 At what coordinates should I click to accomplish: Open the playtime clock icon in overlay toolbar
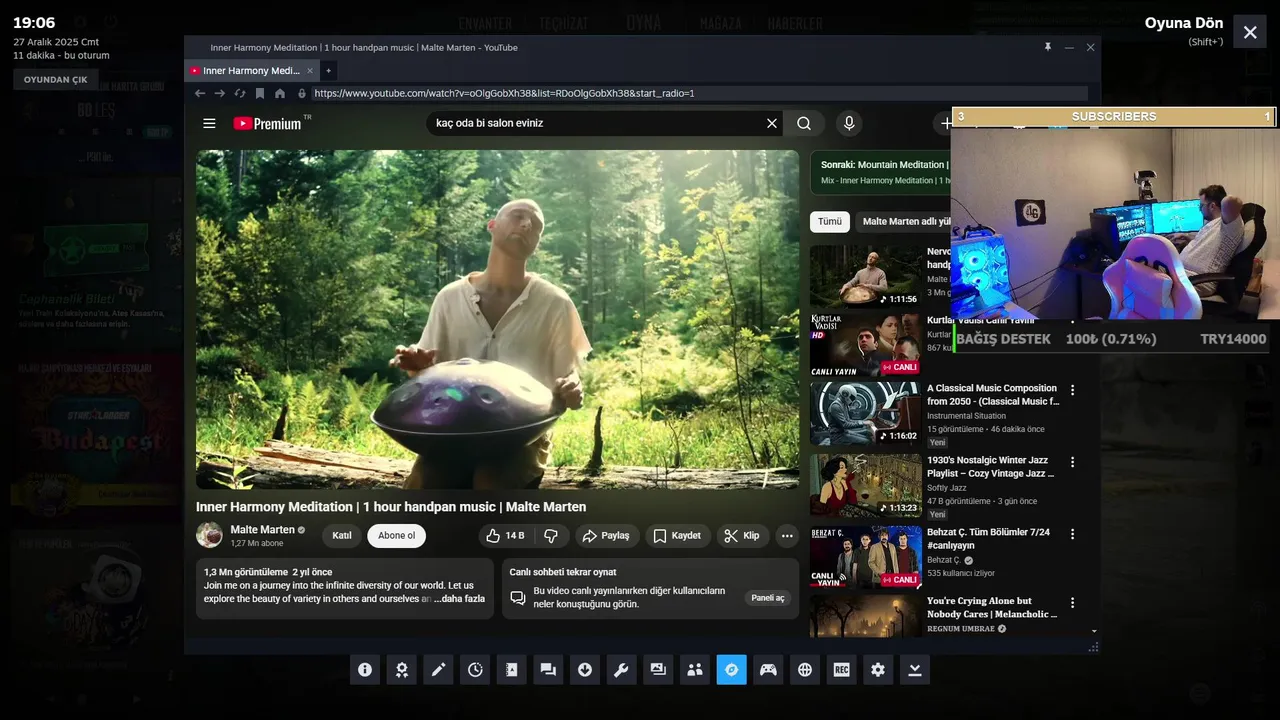point(475,670)
